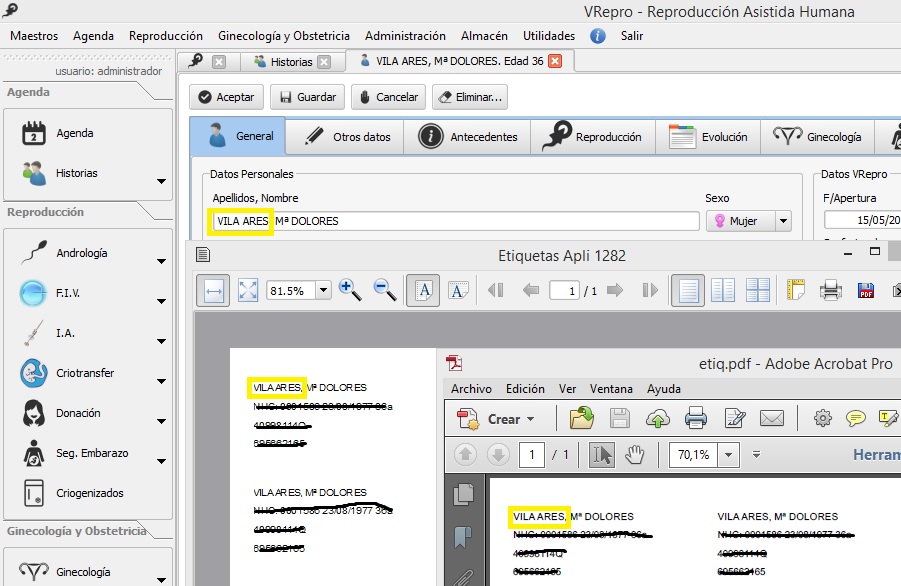901x586 pixels.
Task: Expand the Andrología sidebar arrow
Action: pyautogui.click(x=161, y=261)
